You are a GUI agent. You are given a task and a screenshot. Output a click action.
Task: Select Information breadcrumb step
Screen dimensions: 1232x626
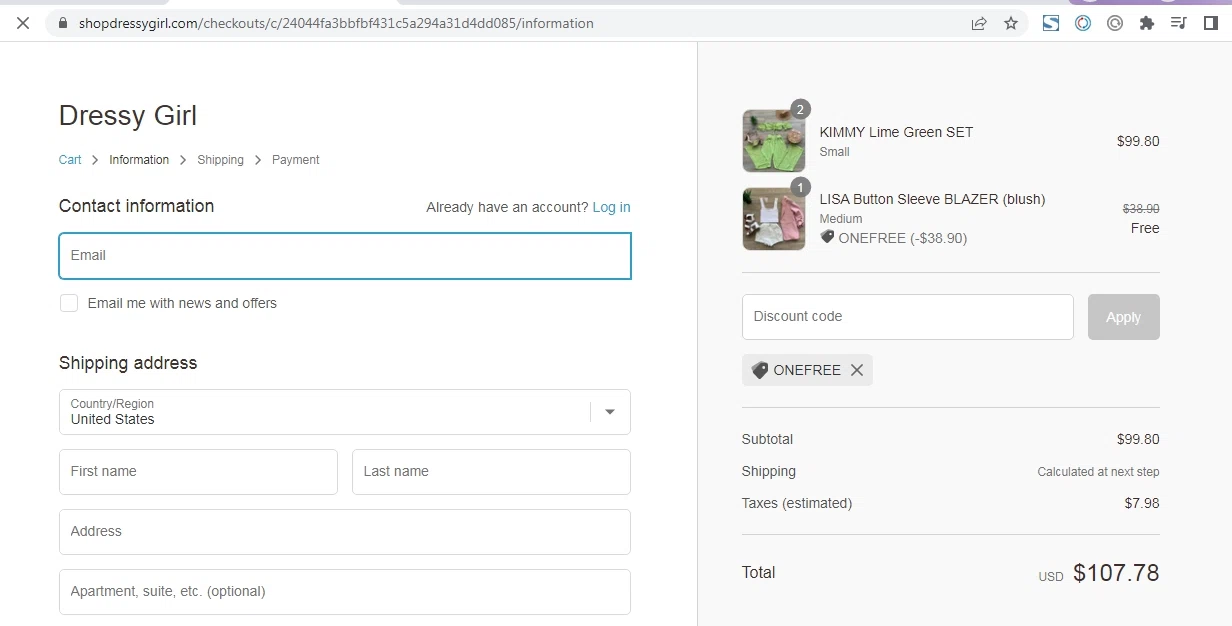139,160
